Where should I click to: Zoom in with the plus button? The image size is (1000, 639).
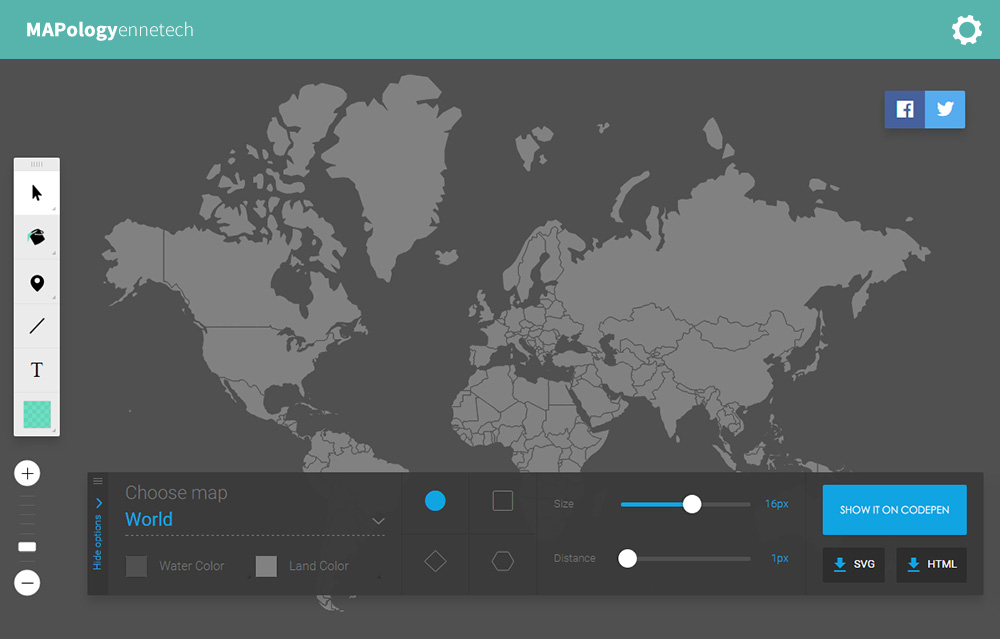tap(27, 473)
